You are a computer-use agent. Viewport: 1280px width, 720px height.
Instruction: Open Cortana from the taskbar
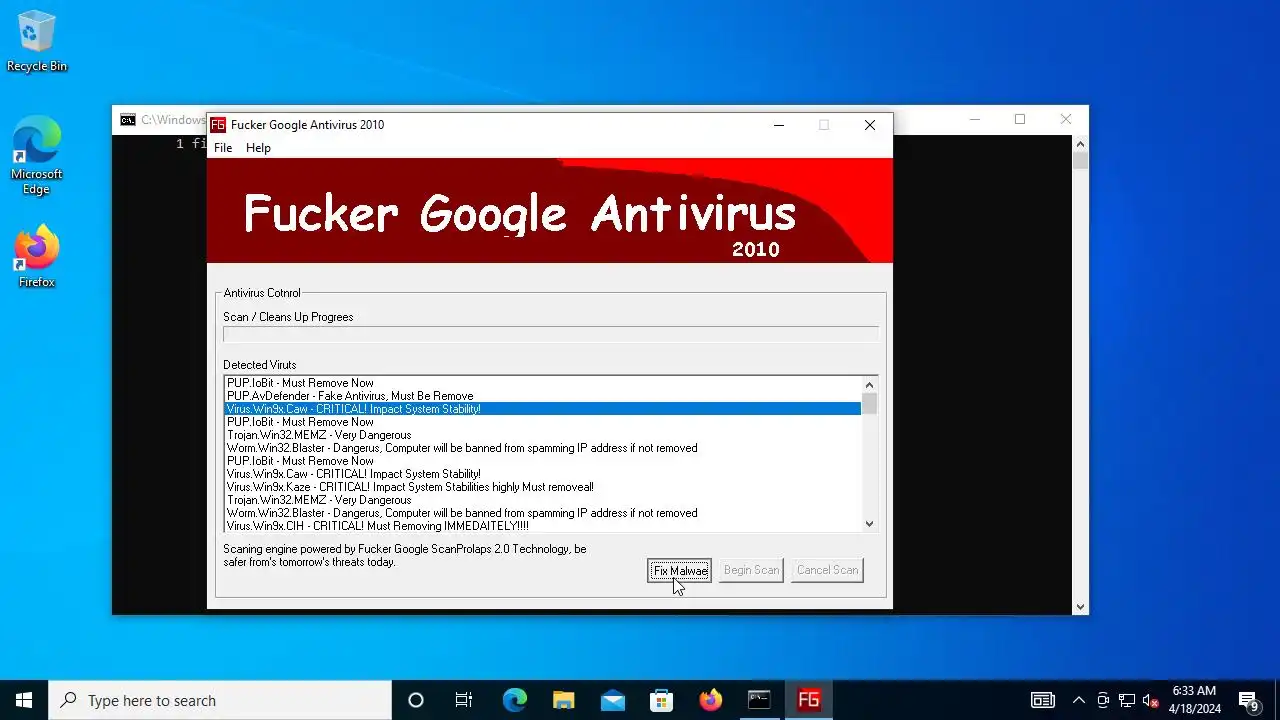(x=416, y=700)
